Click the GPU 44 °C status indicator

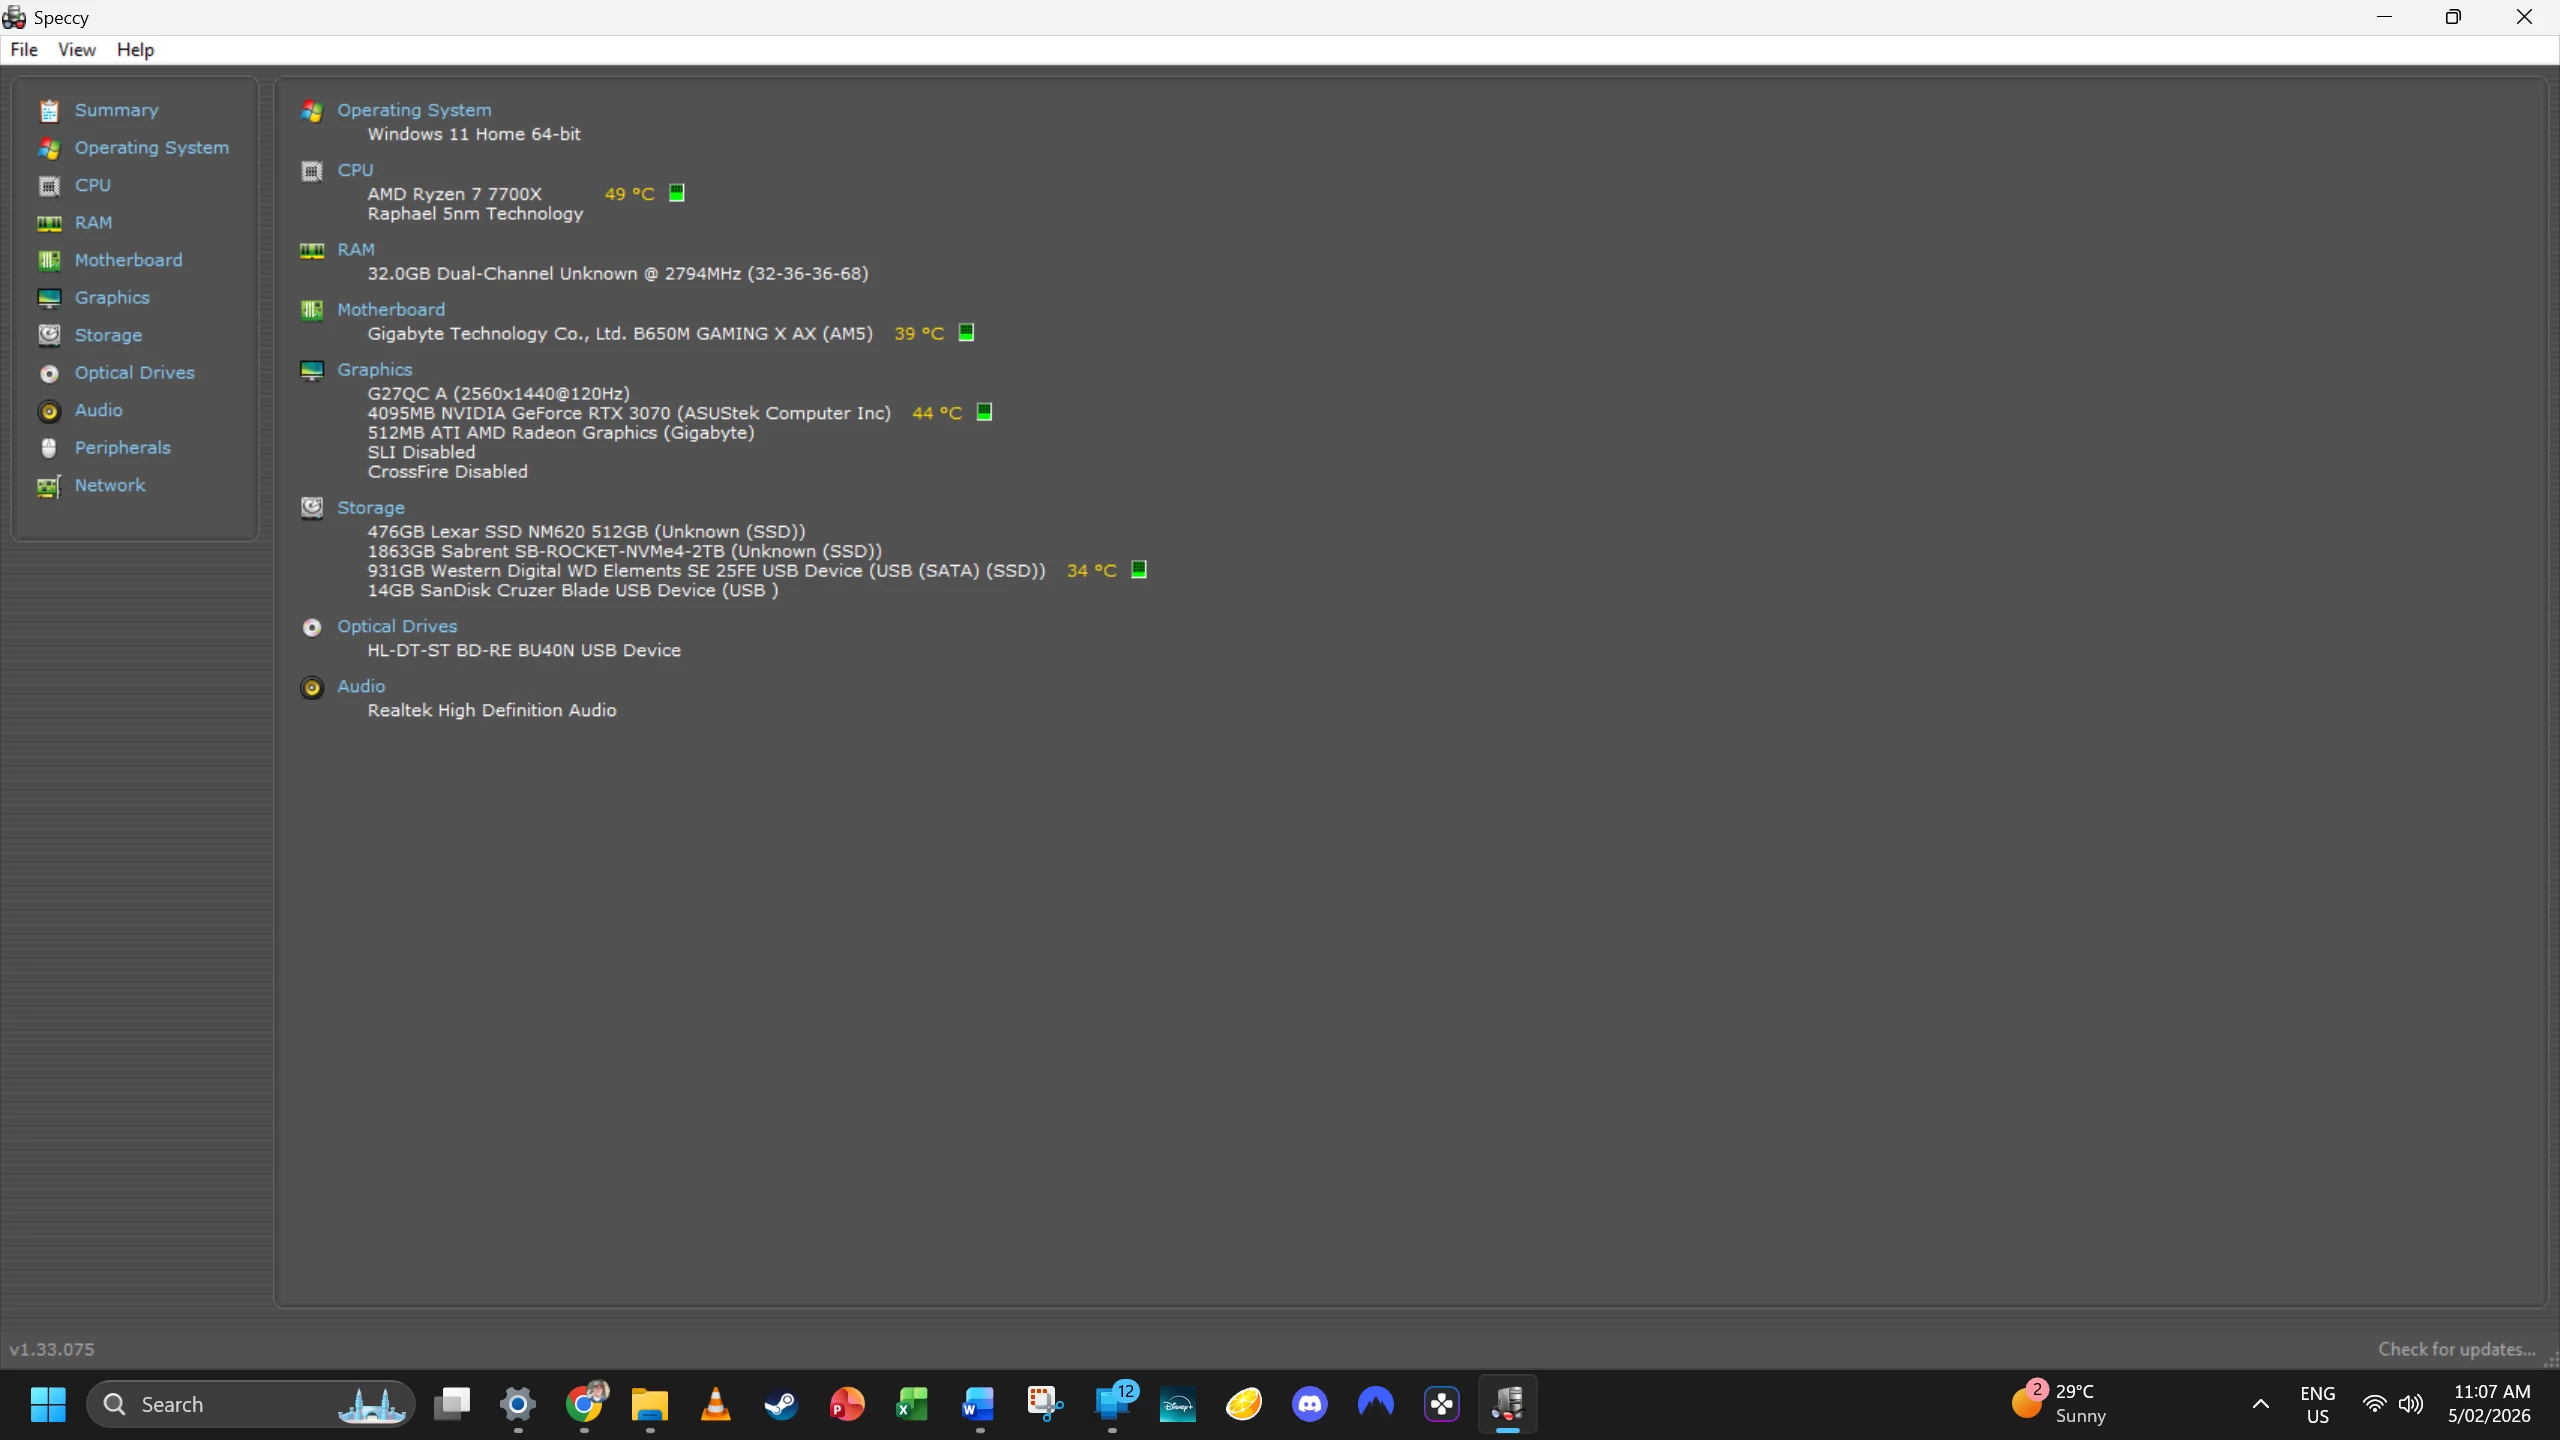point(984,412)
